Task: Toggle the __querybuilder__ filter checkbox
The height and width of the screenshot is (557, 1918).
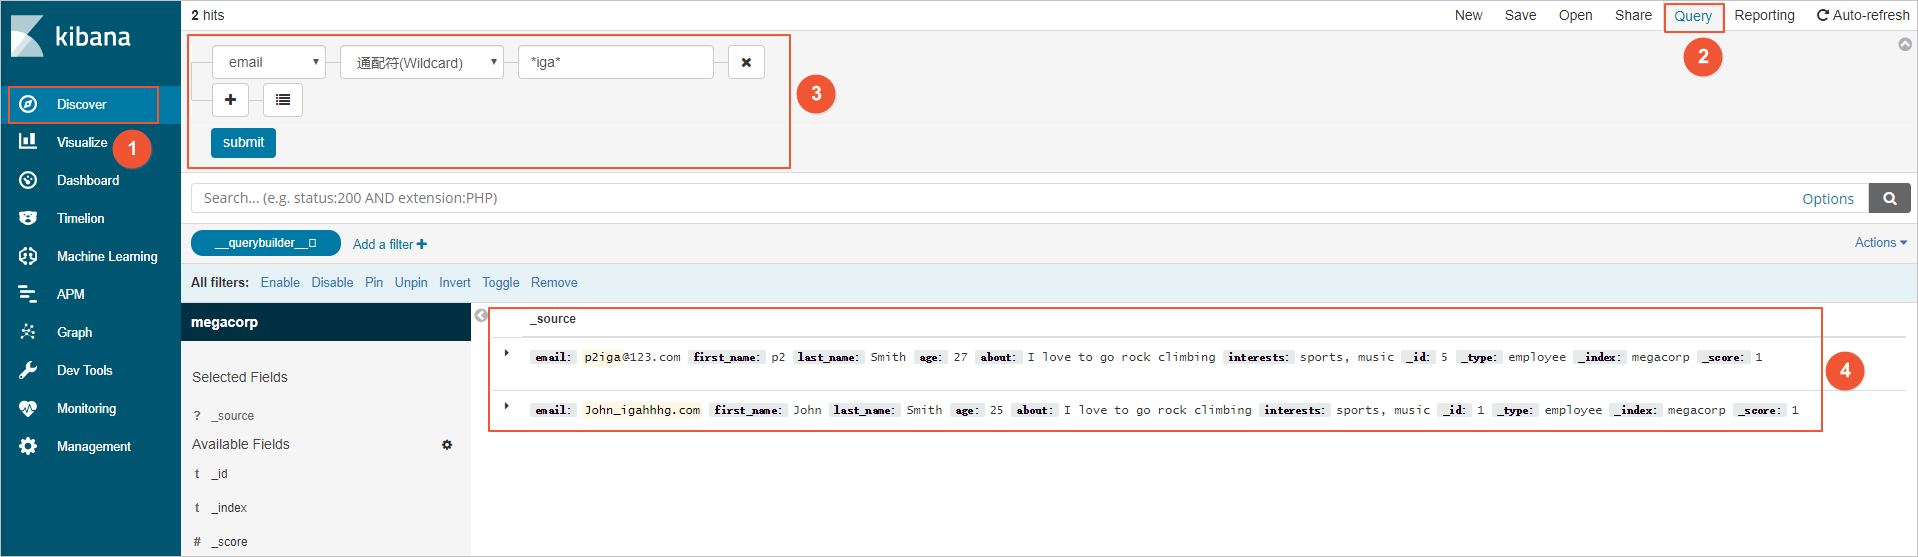Action: point(312,243)
